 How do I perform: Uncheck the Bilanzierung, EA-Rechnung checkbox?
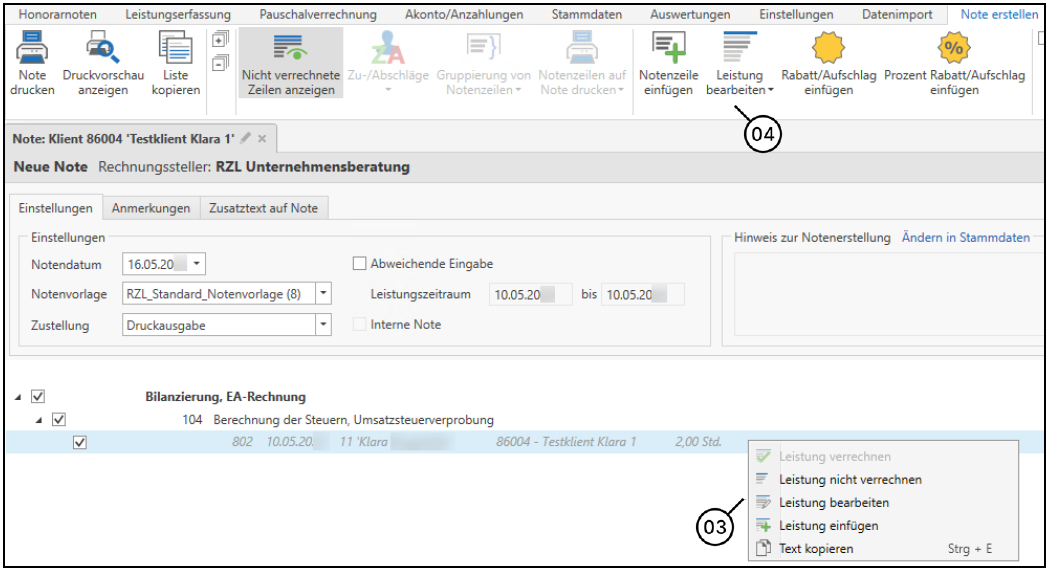(38, 397)
